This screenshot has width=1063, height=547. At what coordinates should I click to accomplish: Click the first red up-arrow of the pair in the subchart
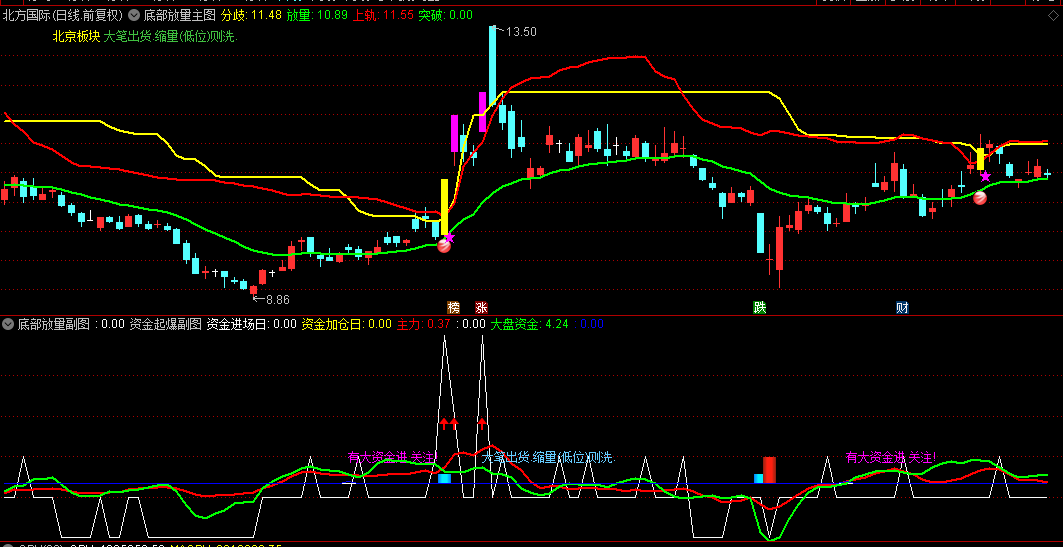coord(444,424)
